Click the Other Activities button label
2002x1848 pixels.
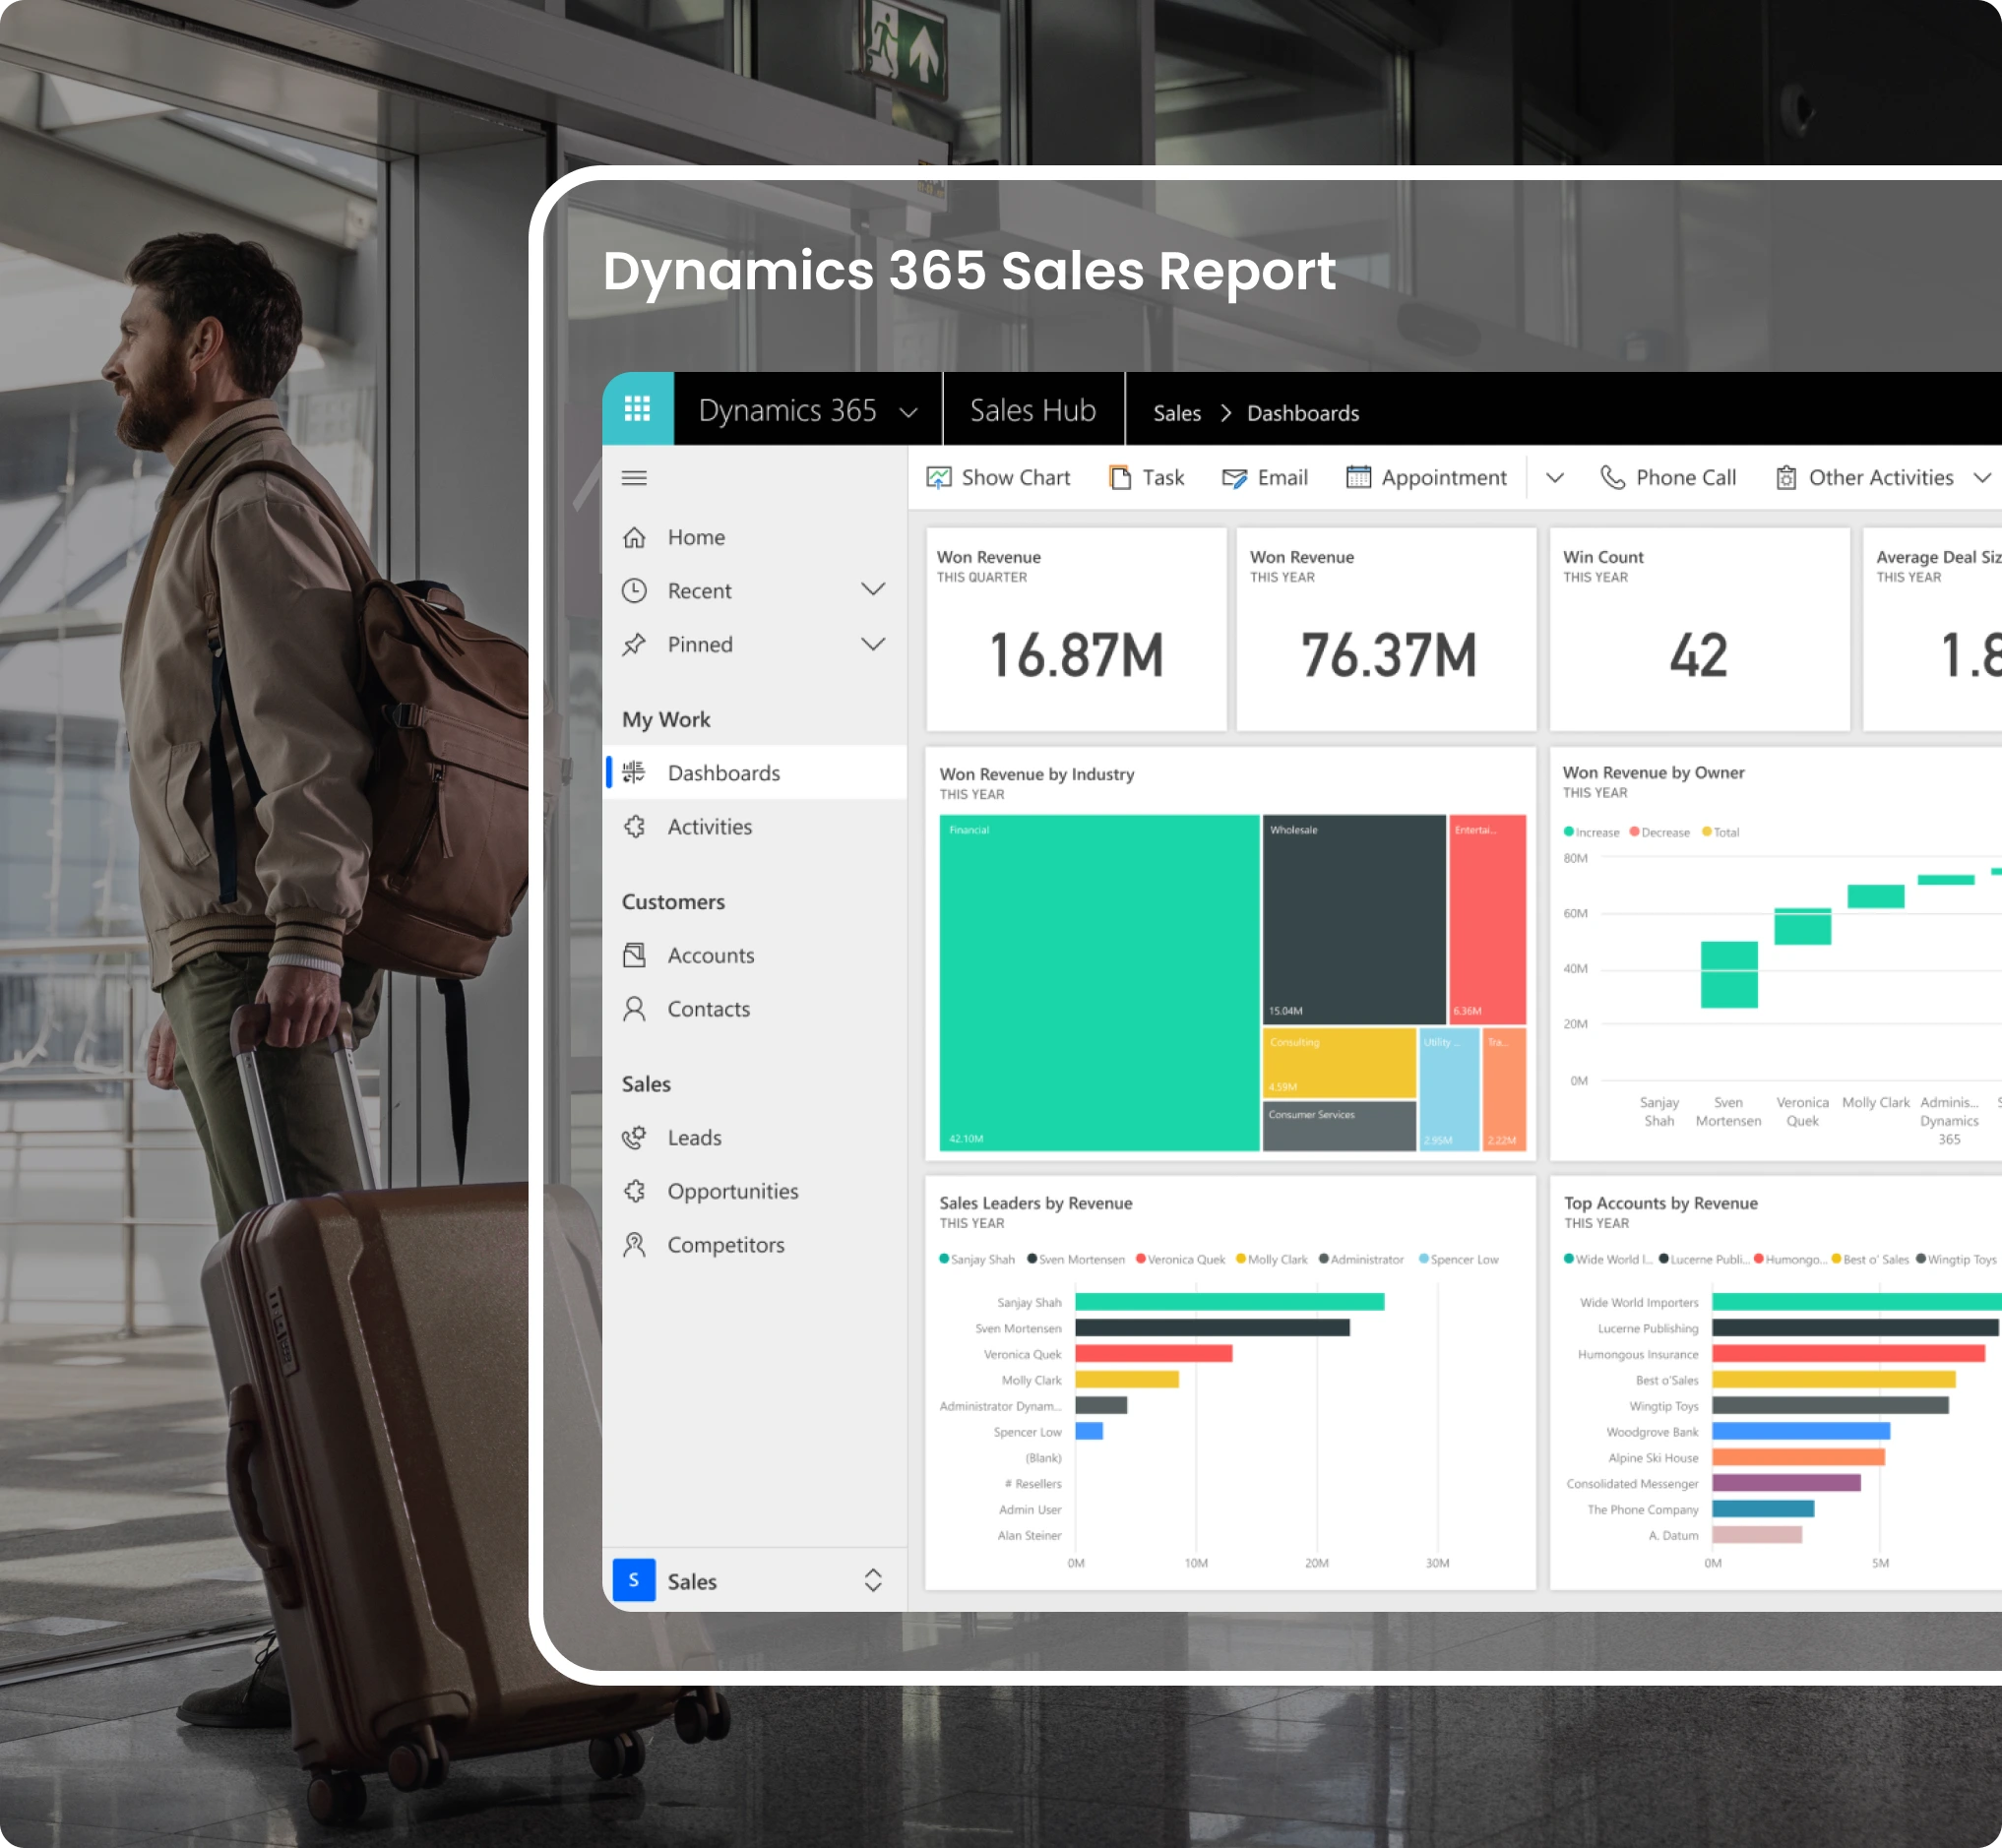click(1881, 478)
